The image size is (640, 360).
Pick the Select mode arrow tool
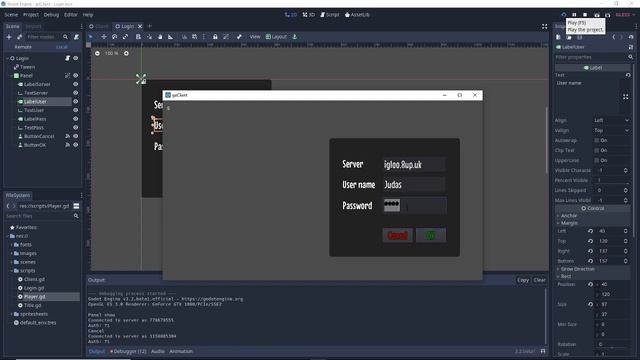click(x=91, y=37)
